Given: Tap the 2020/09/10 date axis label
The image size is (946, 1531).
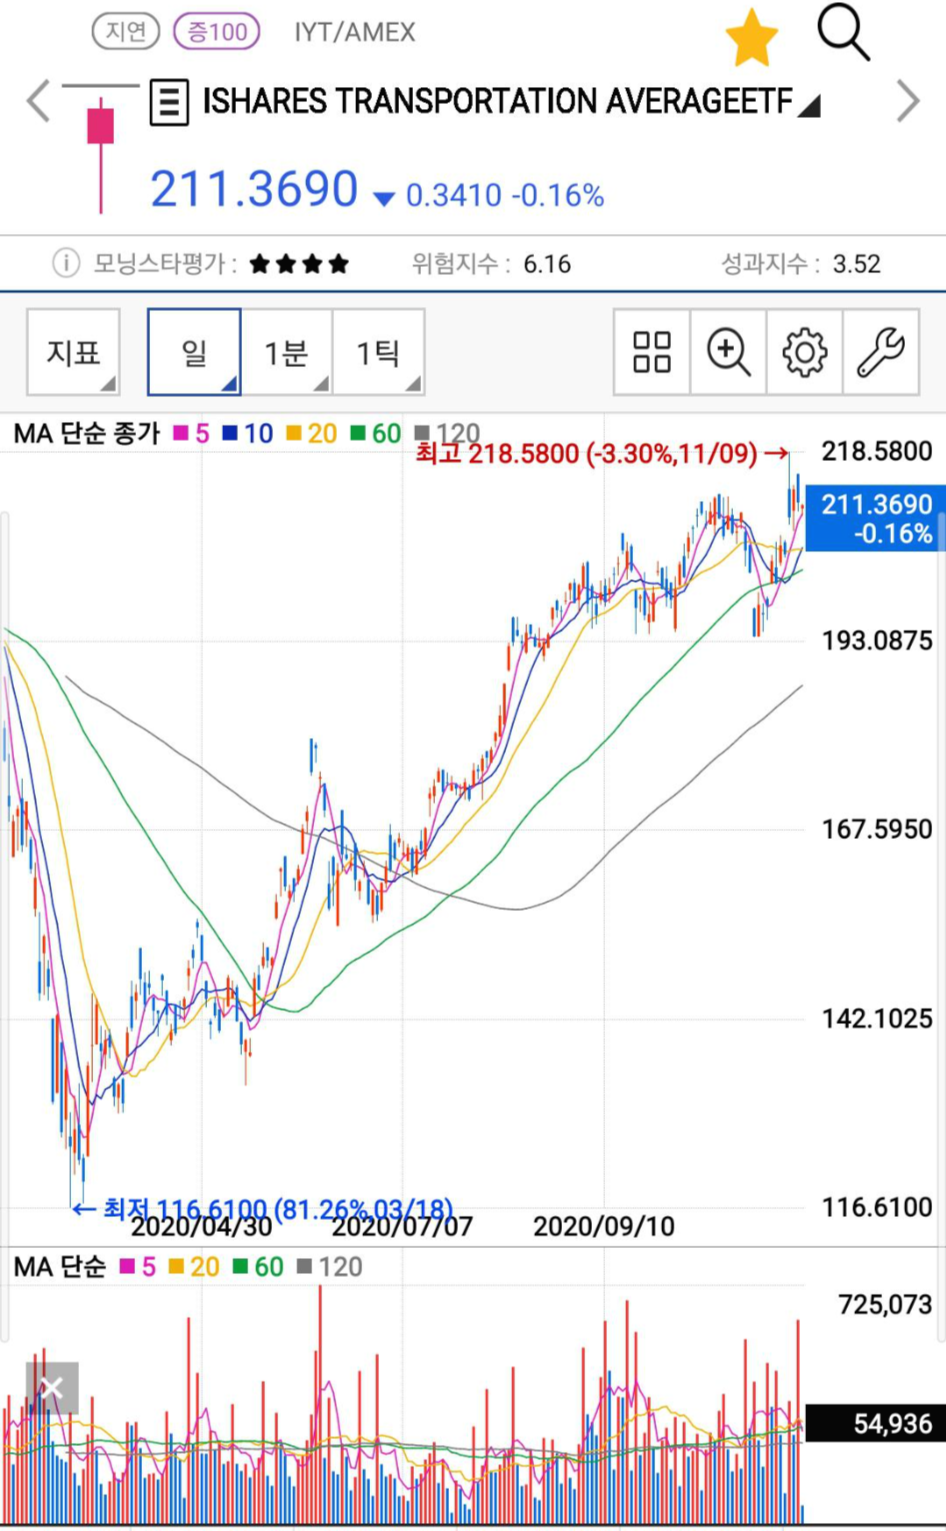Looking at the screenshot, I should (604, 1226).
